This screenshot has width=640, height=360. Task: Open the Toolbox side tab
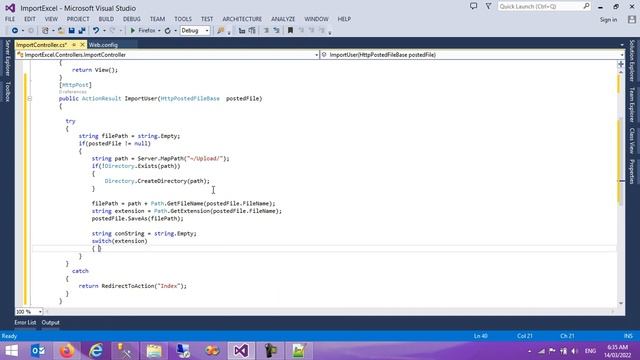tap(7, 91)
